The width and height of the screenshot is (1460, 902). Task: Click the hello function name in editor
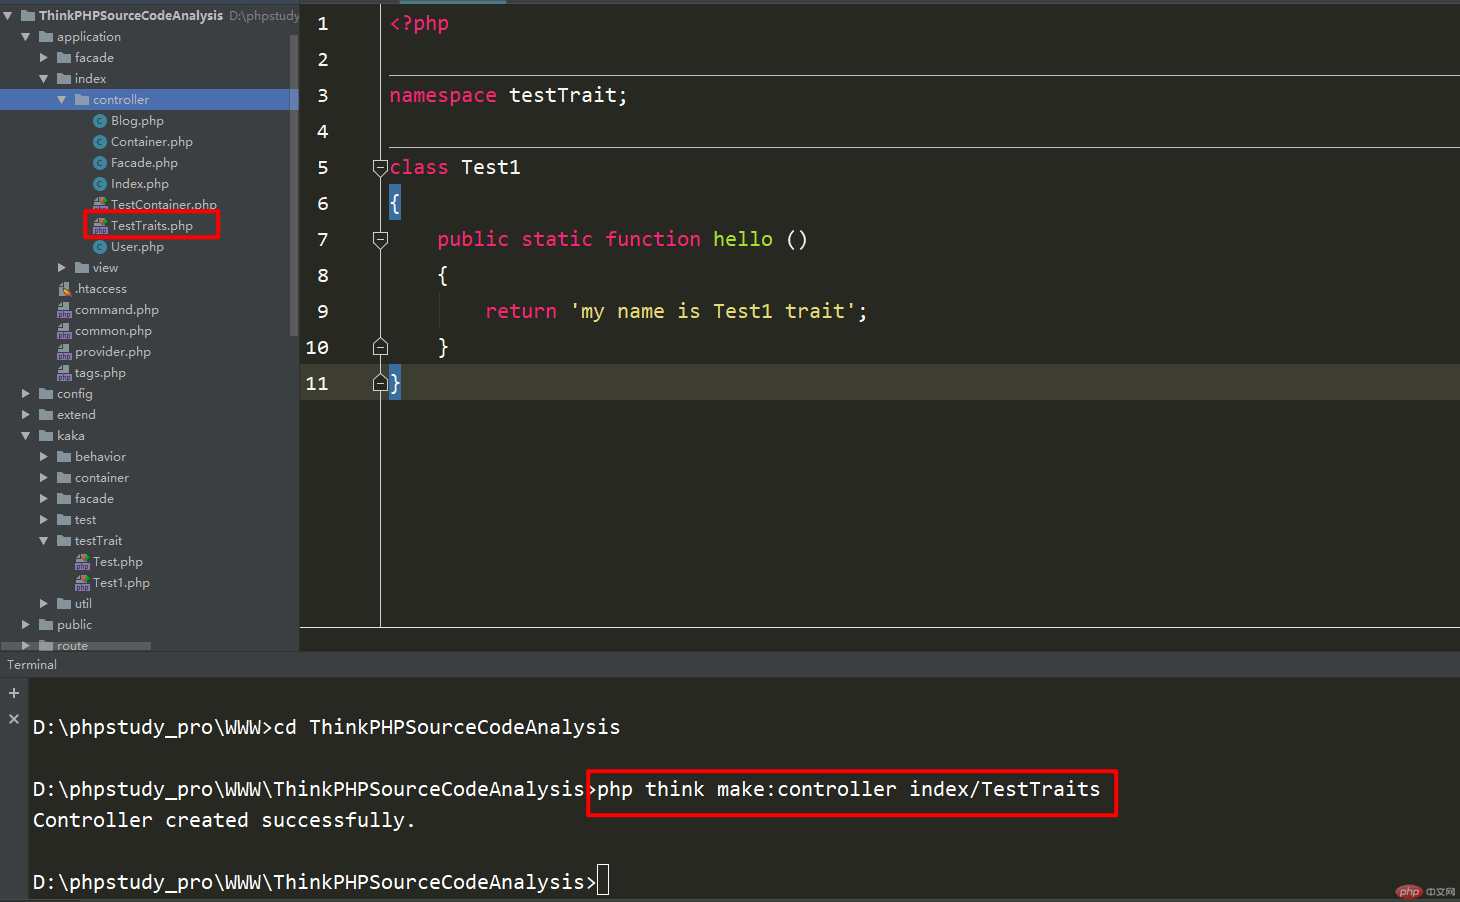[743, 240]
